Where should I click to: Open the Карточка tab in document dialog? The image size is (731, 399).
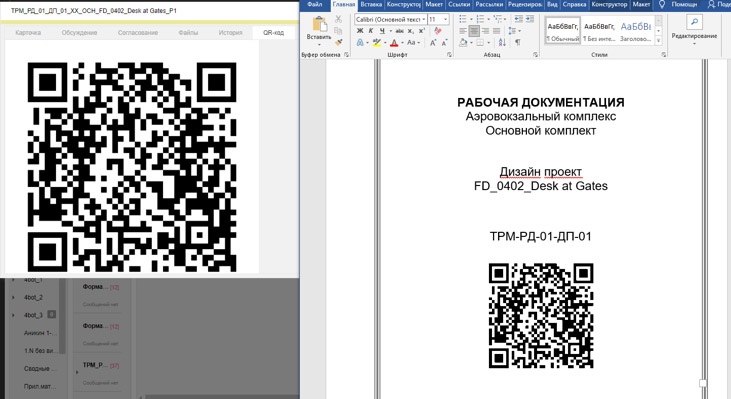[x=28, y=33]
